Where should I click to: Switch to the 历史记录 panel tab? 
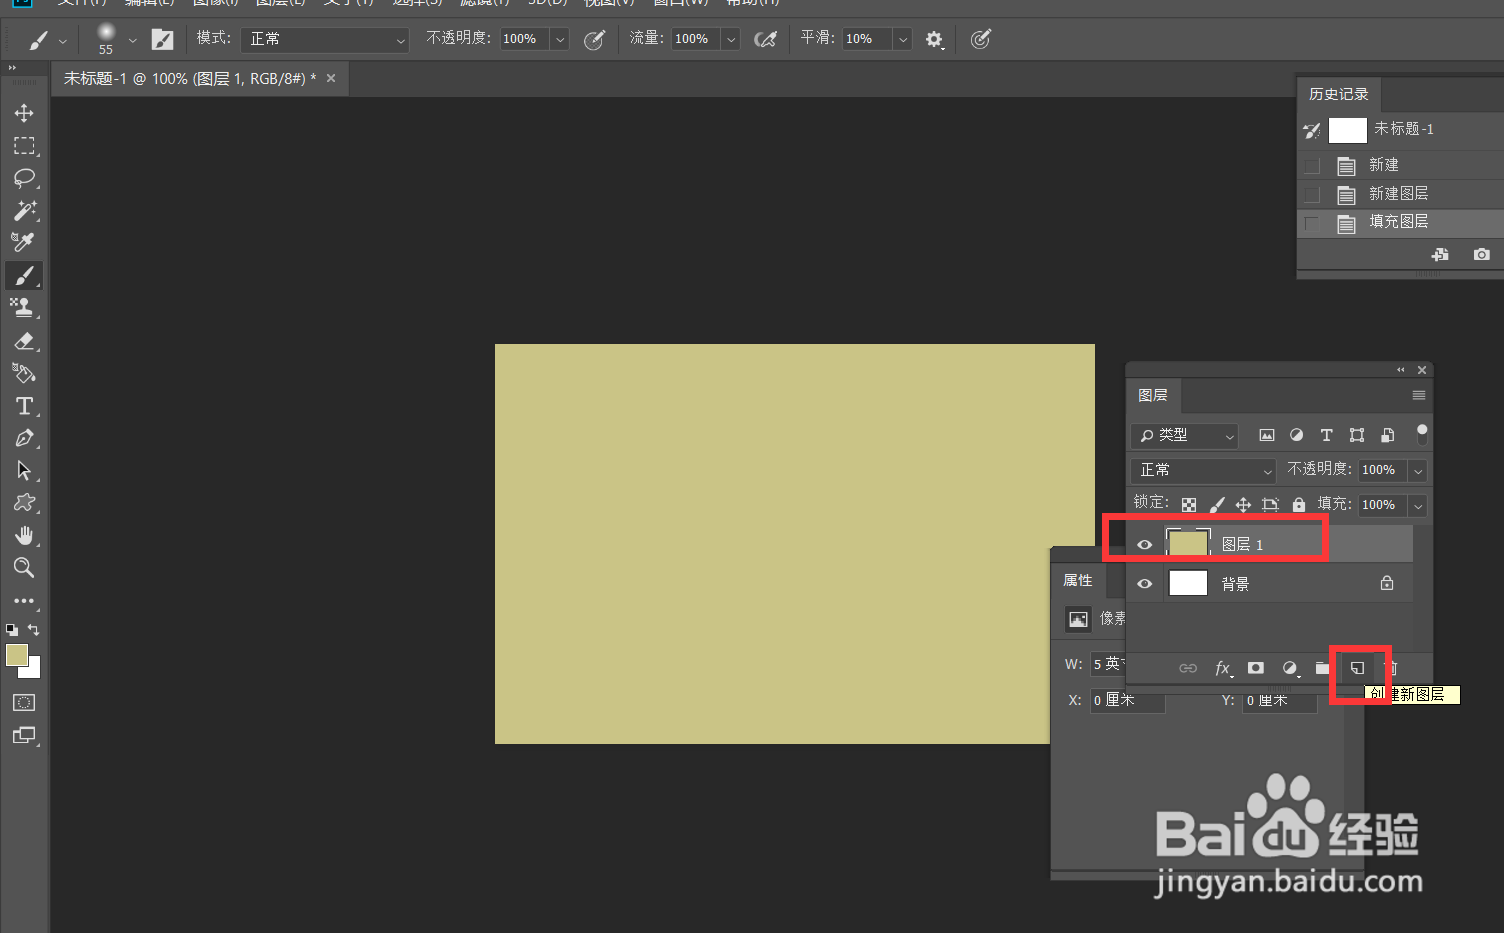tap(1339, 94)
